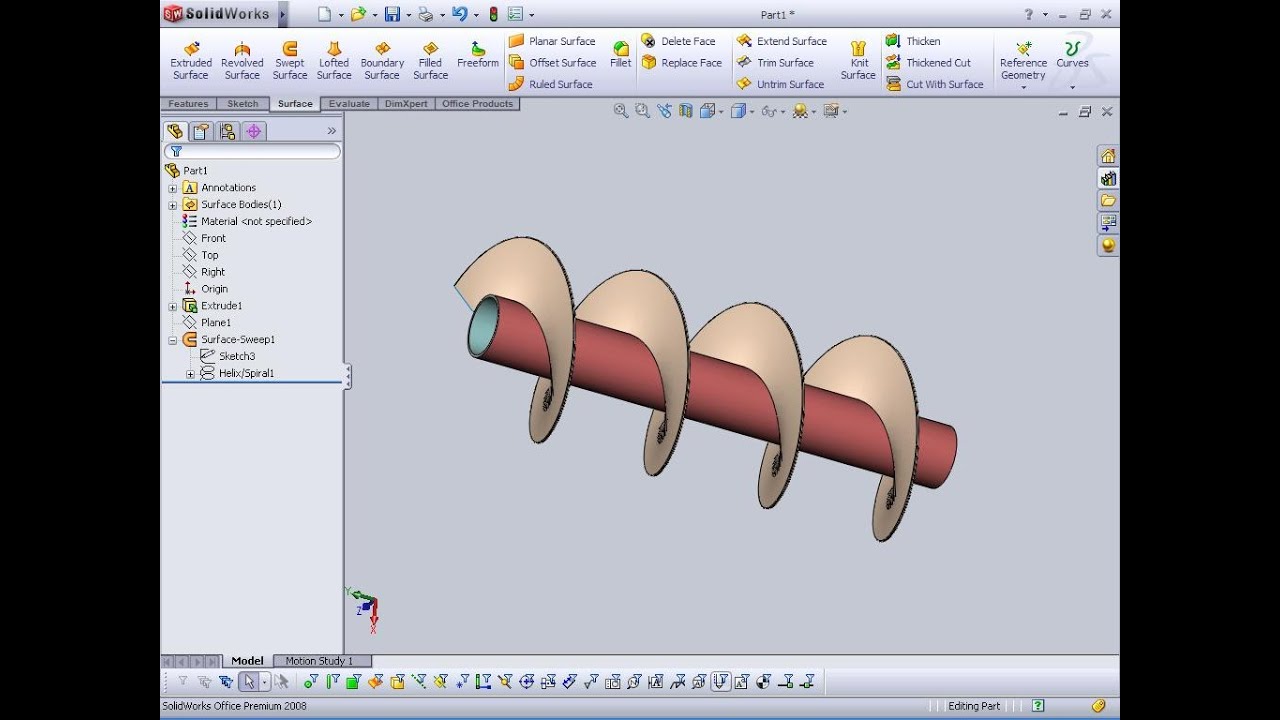Click the FeatureManager design tree icon
The height and width of the screenshot is (720, 1280).
(x=176, y=131)
